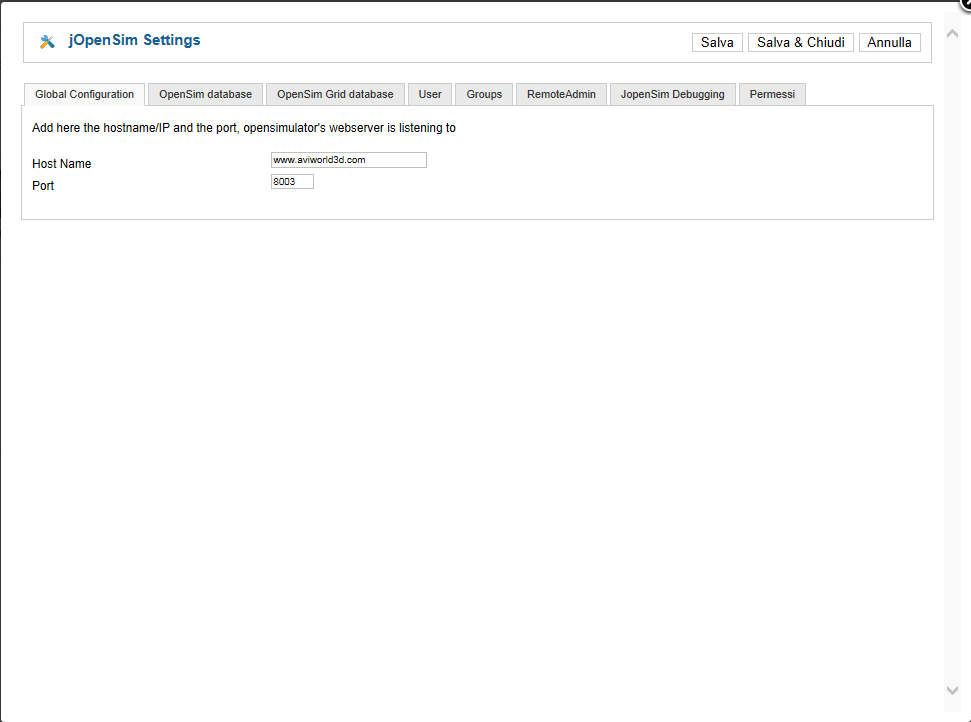This screenshot has height=722, width=971.
Task: Switch to the User tab
Action: coord(430,94)
